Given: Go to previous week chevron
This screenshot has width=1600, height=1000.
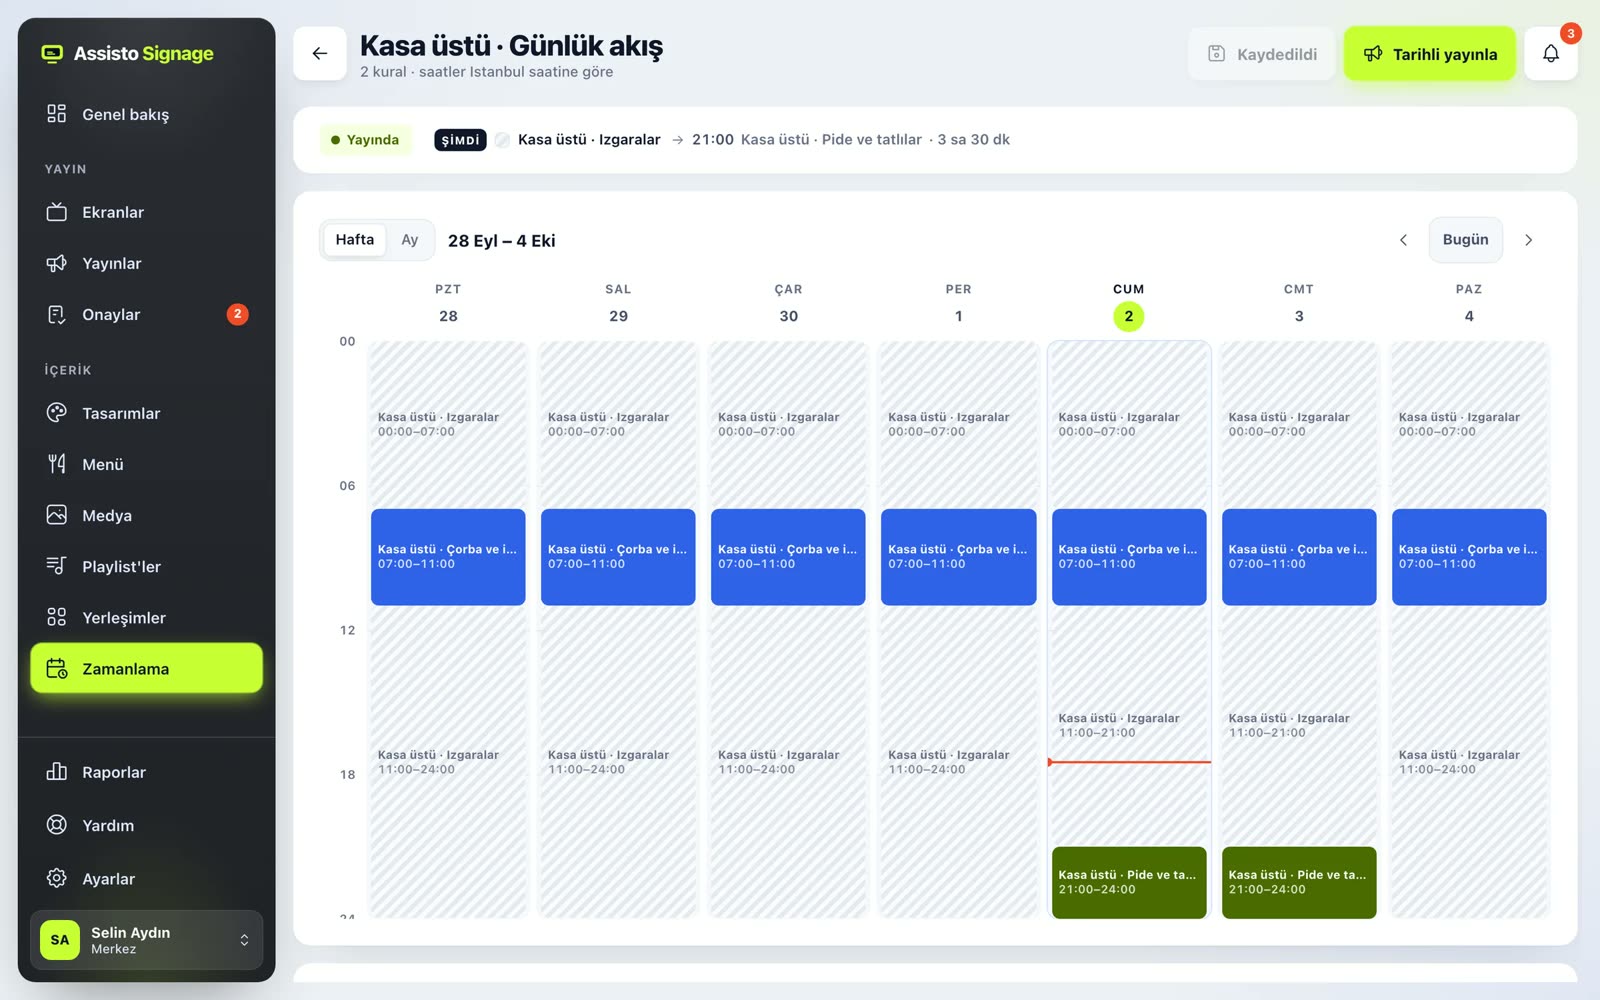Looking at the screenshot, I should tap(1403, 240).
